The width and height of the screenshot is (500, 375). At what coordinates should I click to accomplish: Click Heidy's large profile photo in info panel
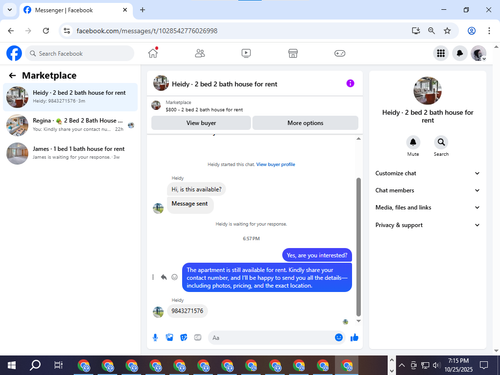pyautogui.click(x=428, y=91)
